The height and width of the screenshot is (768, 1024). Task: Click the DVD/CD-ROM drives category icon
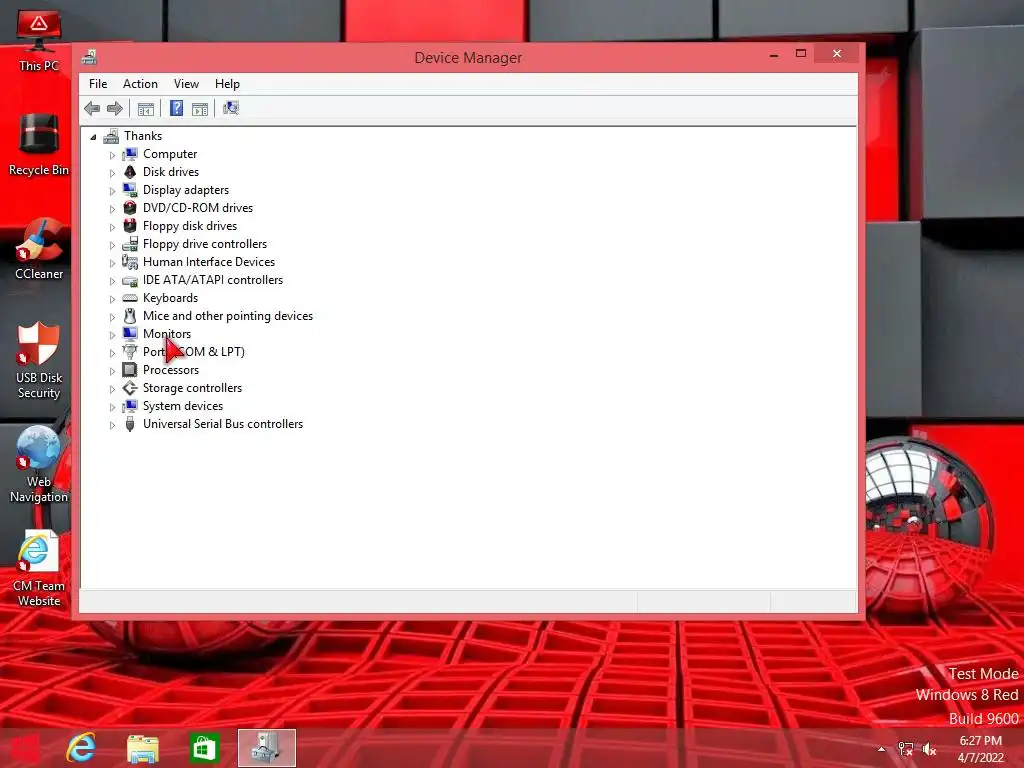pyautogui.click(x=130, y=208)
